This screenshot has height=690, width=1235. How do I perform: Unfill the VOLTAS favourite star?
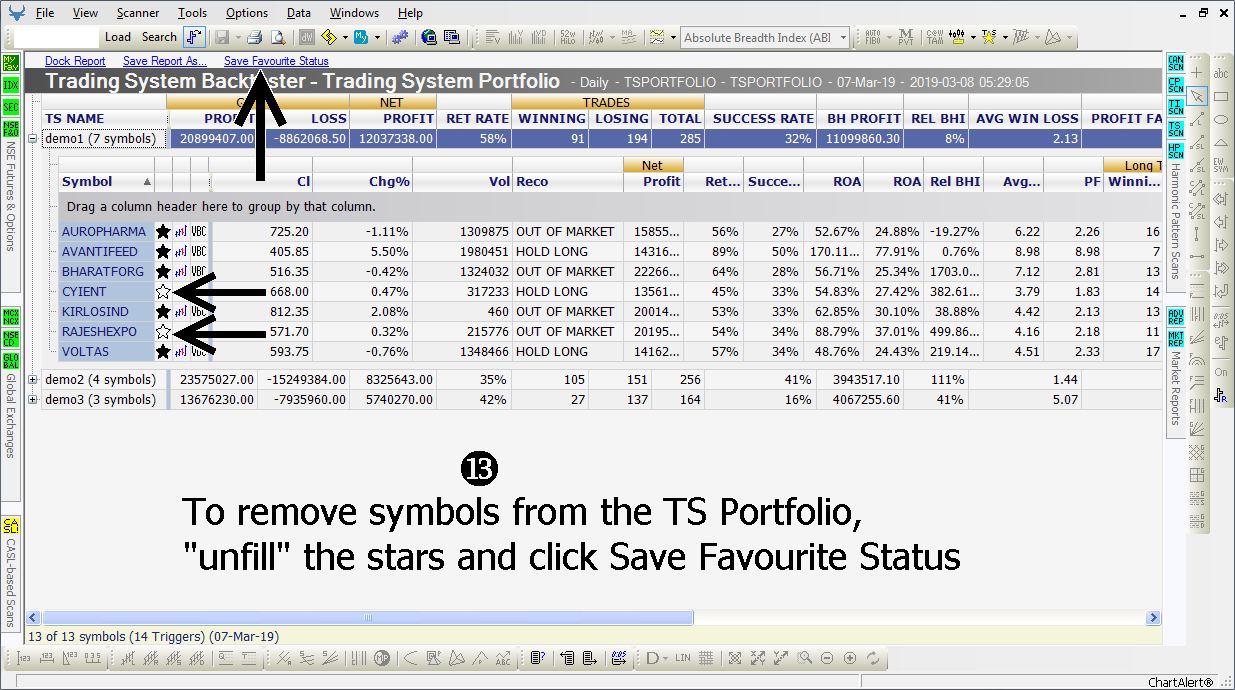click(x=163, y=351)
